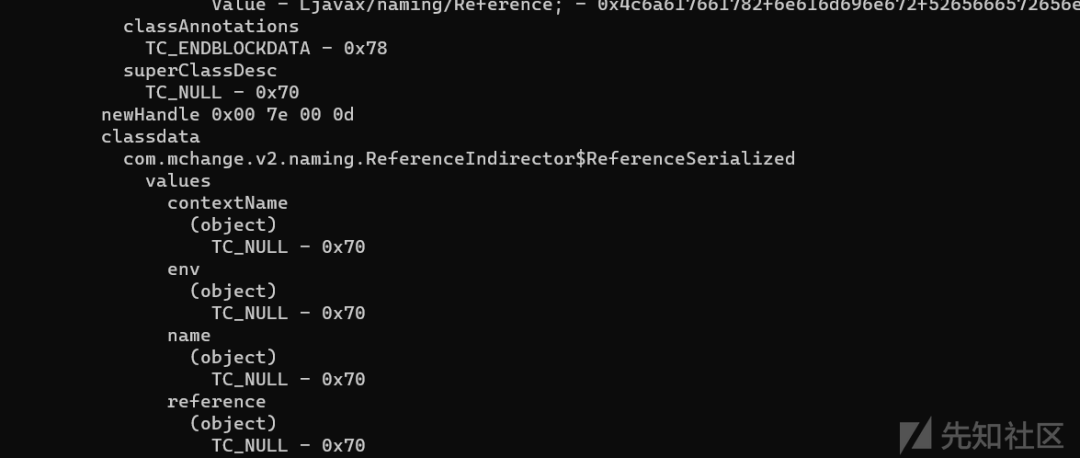Click (object) under contextName
The width and height of the screenshot is (1080, 458).
[233, 225]
